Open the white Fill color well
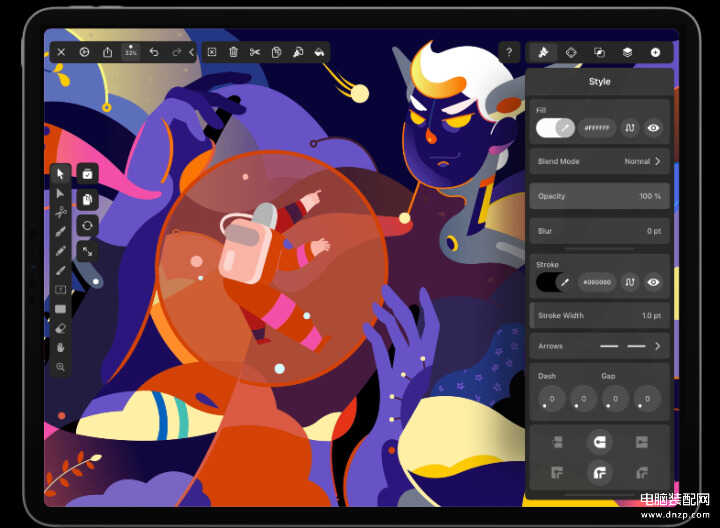Viewport: 720px width, 528px height. click(x=555, y=128)
